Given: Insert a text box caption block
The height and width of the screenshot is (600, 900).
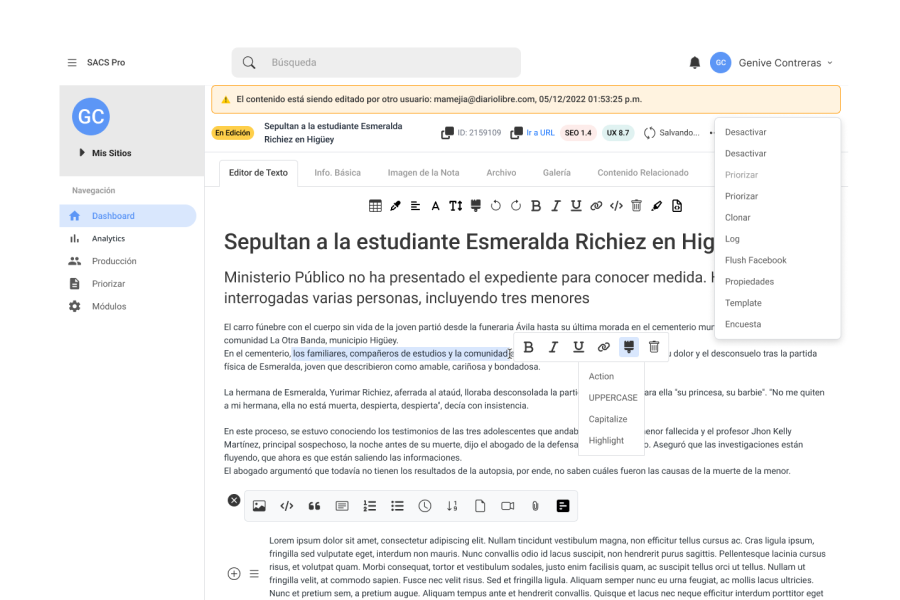Looking at the screenshot, I should pos(342,506).
